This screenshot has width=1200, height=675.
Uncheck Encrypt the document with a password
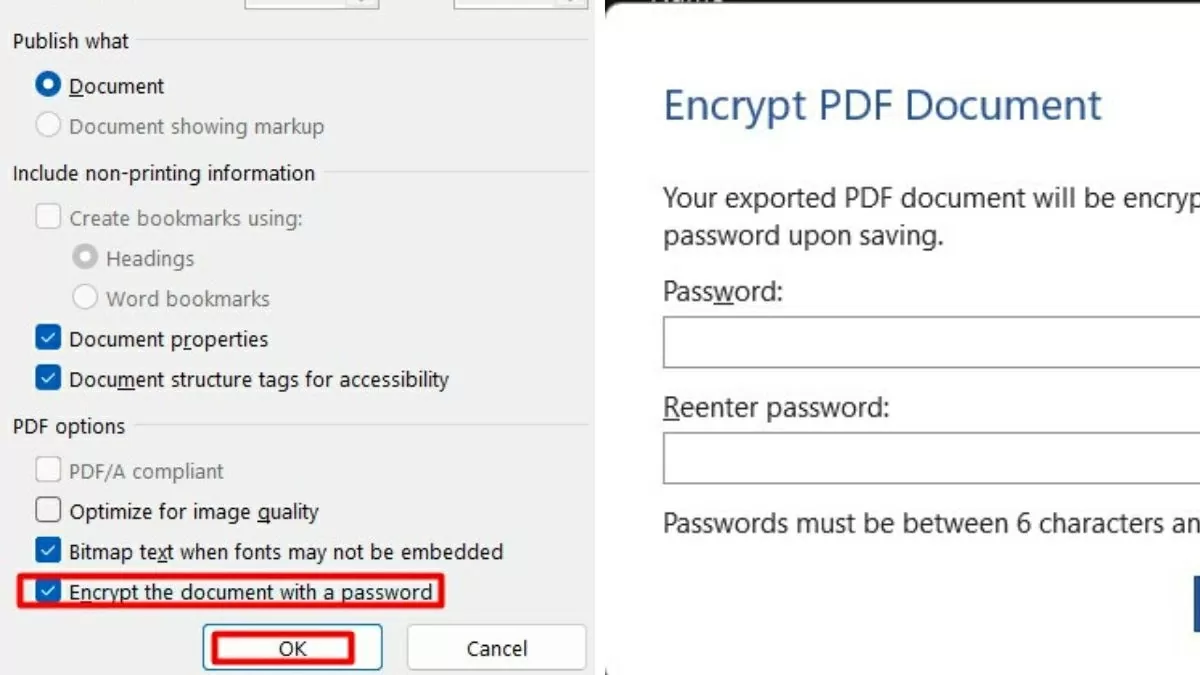[x=48, y=592]
